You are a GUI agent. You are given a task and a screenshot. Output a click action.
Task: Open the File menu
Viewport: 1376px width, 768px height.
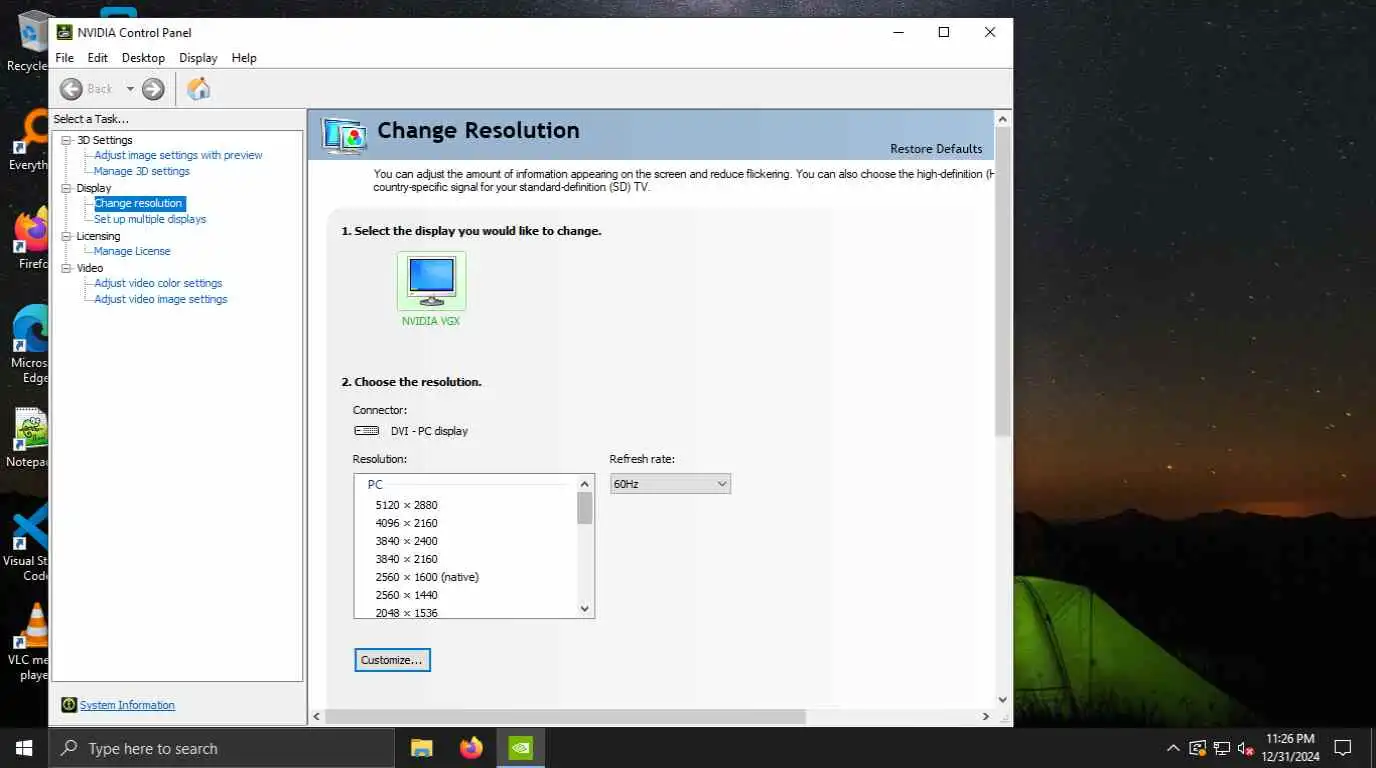pyautogui.click(x=65, y=58)
